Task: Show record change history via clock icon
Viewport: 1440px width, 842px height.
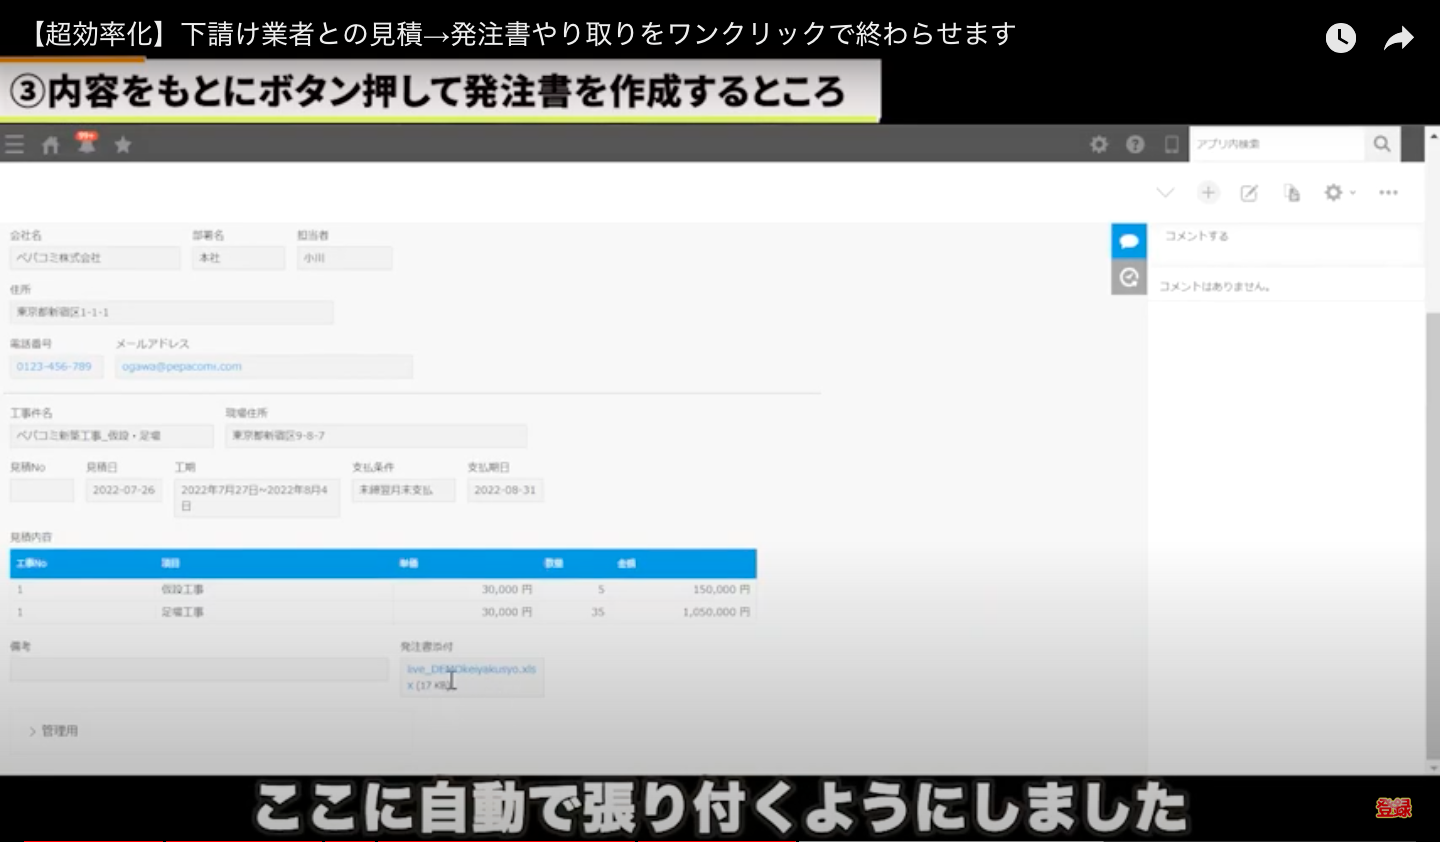Action: [1129, 277]
